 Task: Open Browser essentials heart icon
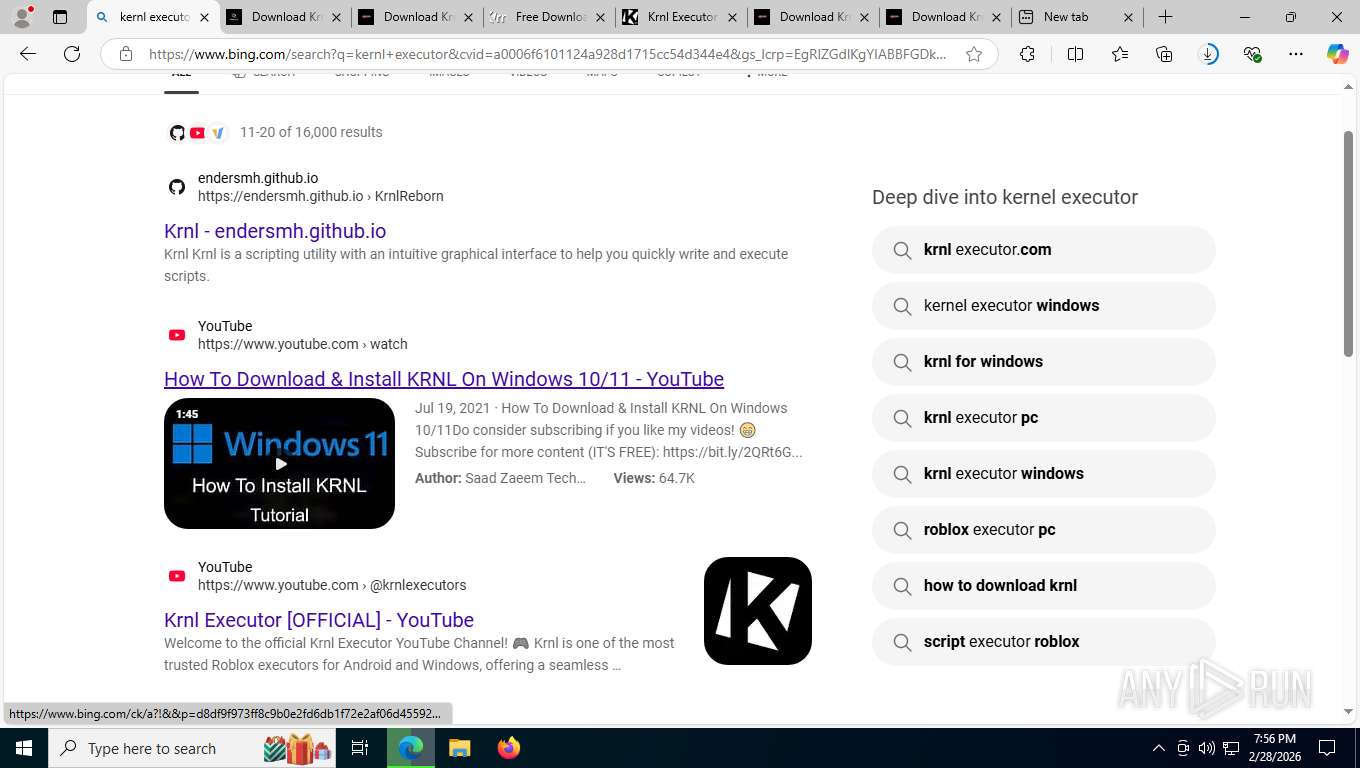pyautogui.click(x=1252, y=54)
